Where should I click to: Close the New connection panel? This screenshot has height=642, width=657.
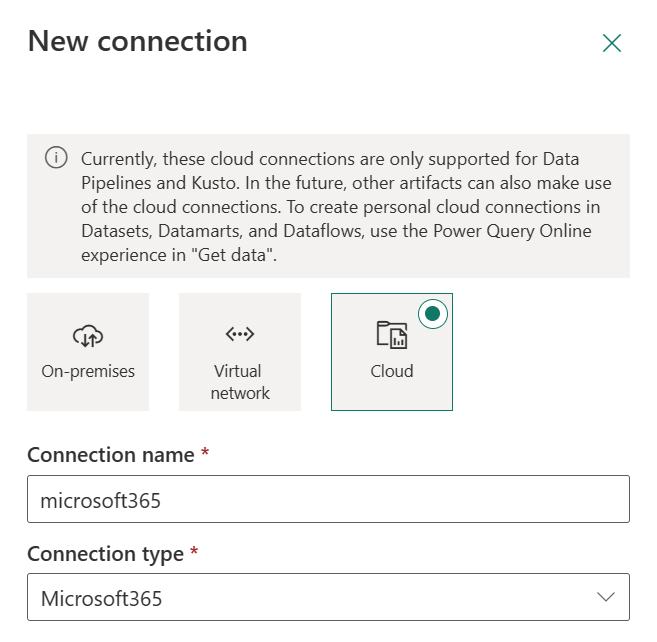point(612,43)
